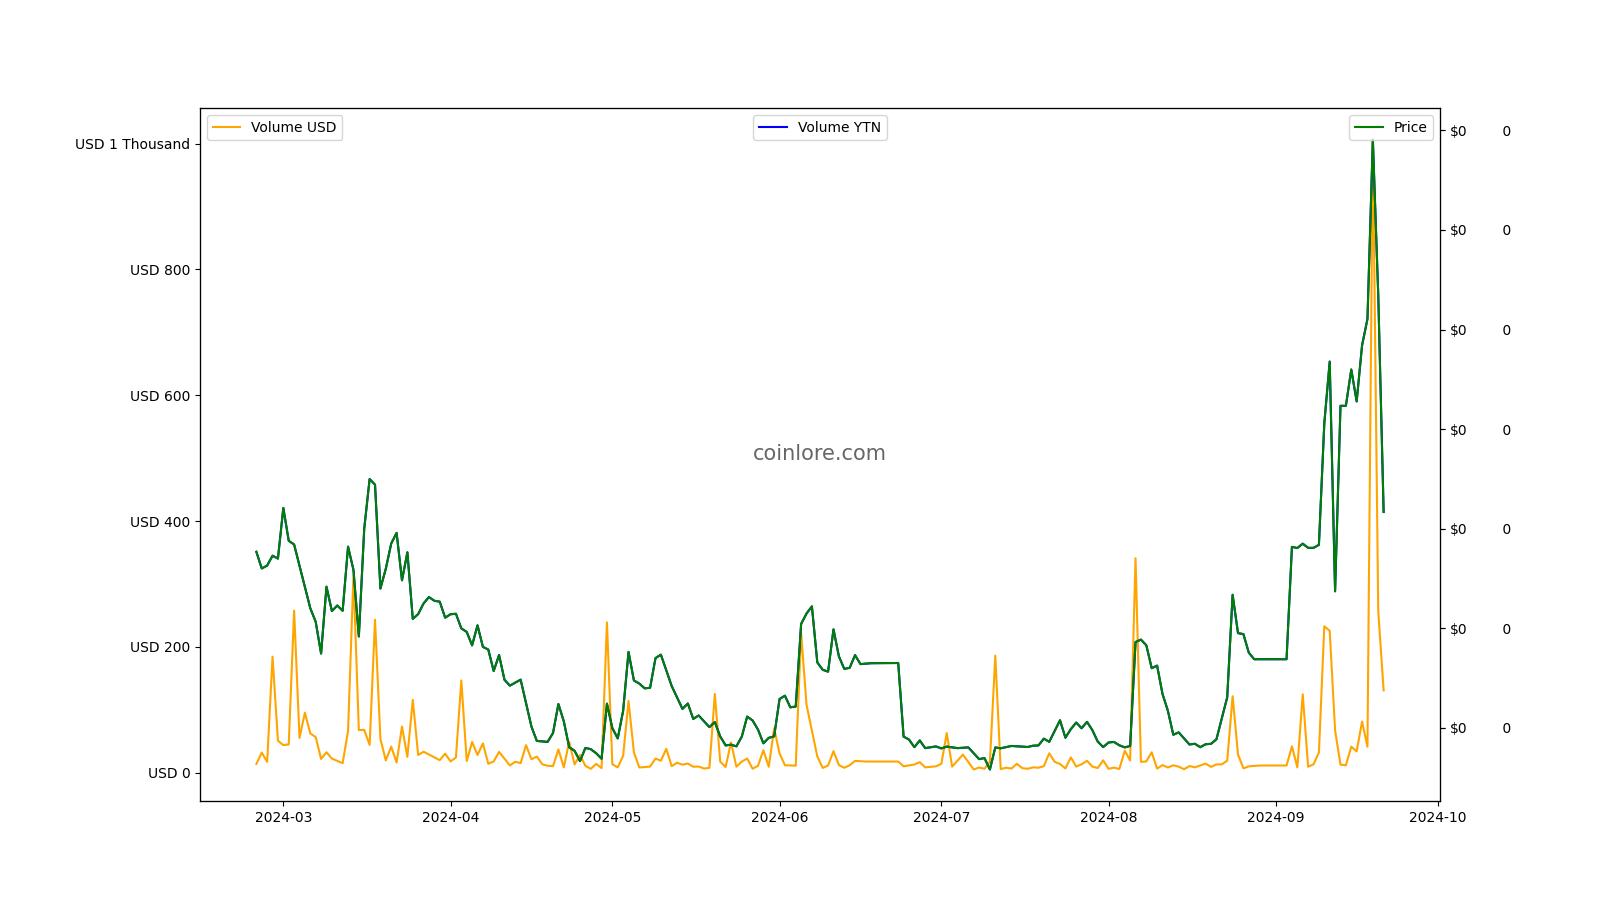Click the USD 0 axis label

(x=169, y=773)
